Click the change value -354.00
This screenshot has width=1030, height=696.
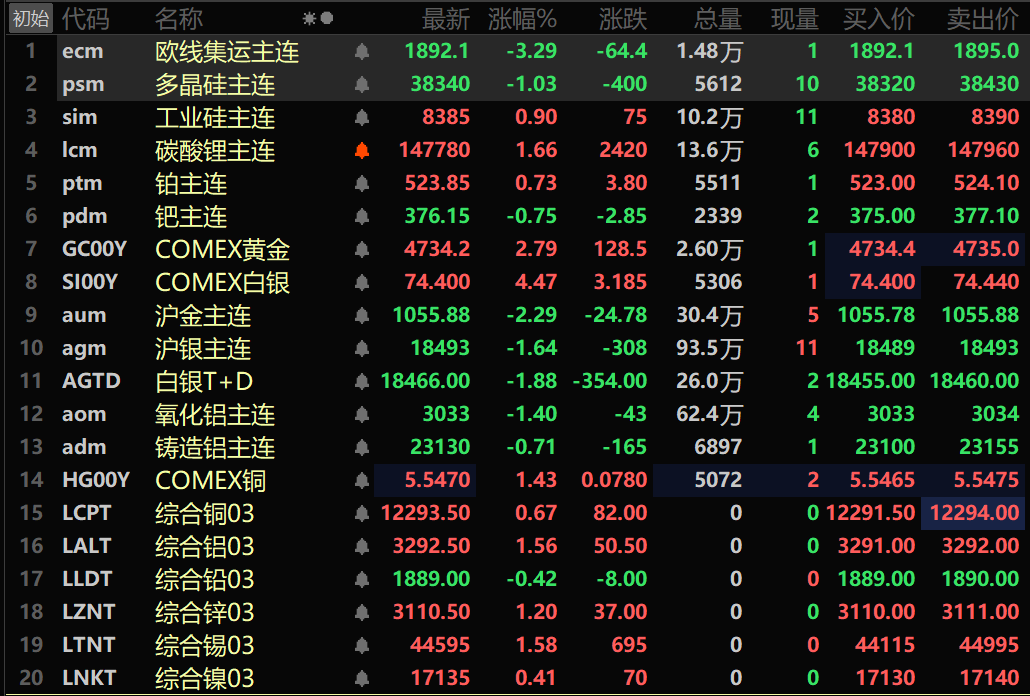click(x=610, y=381)
